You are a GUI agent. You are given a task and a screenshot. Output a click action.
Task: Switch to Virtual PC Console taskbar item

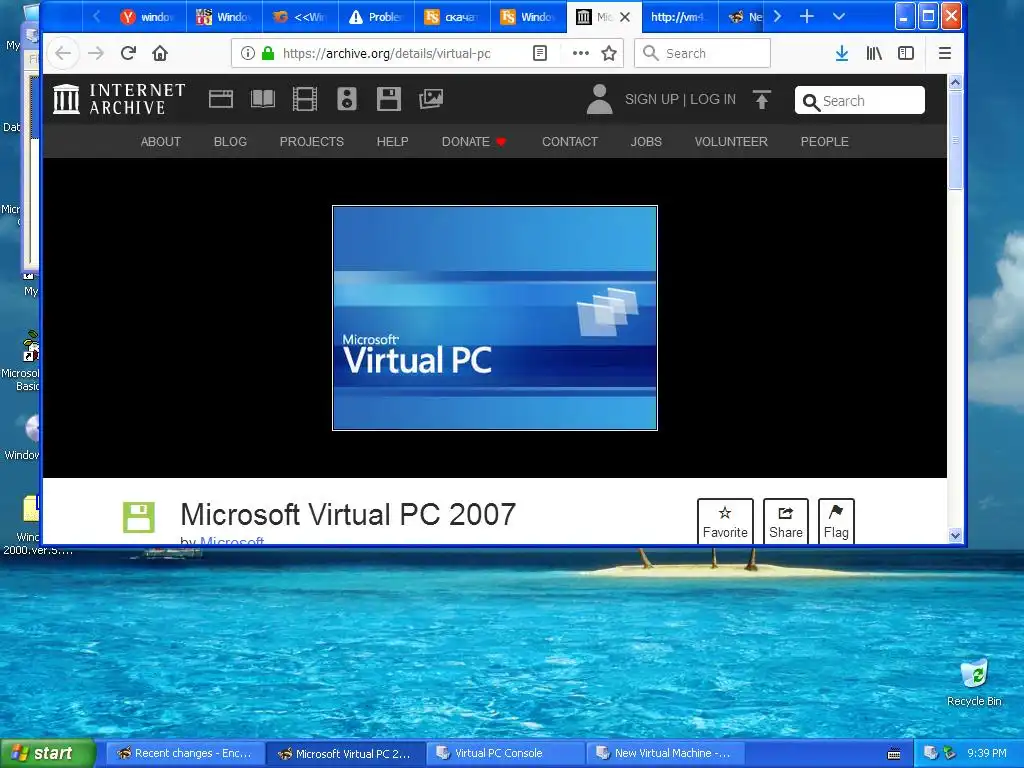505,753
